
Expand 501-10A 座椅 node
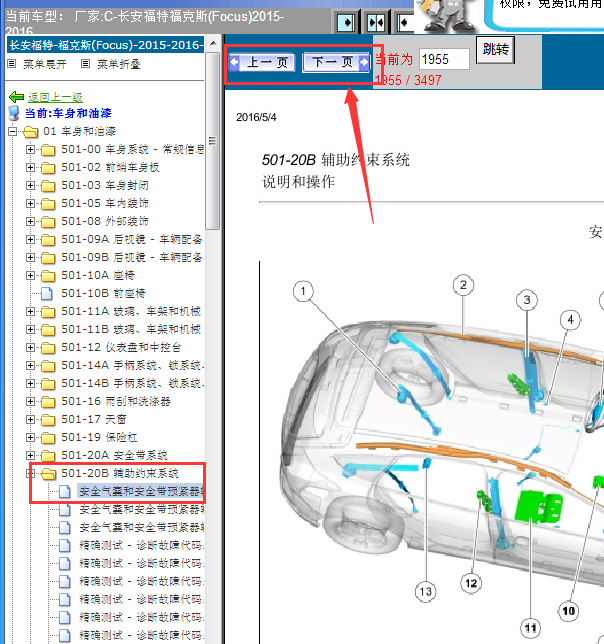click(30, 276)
